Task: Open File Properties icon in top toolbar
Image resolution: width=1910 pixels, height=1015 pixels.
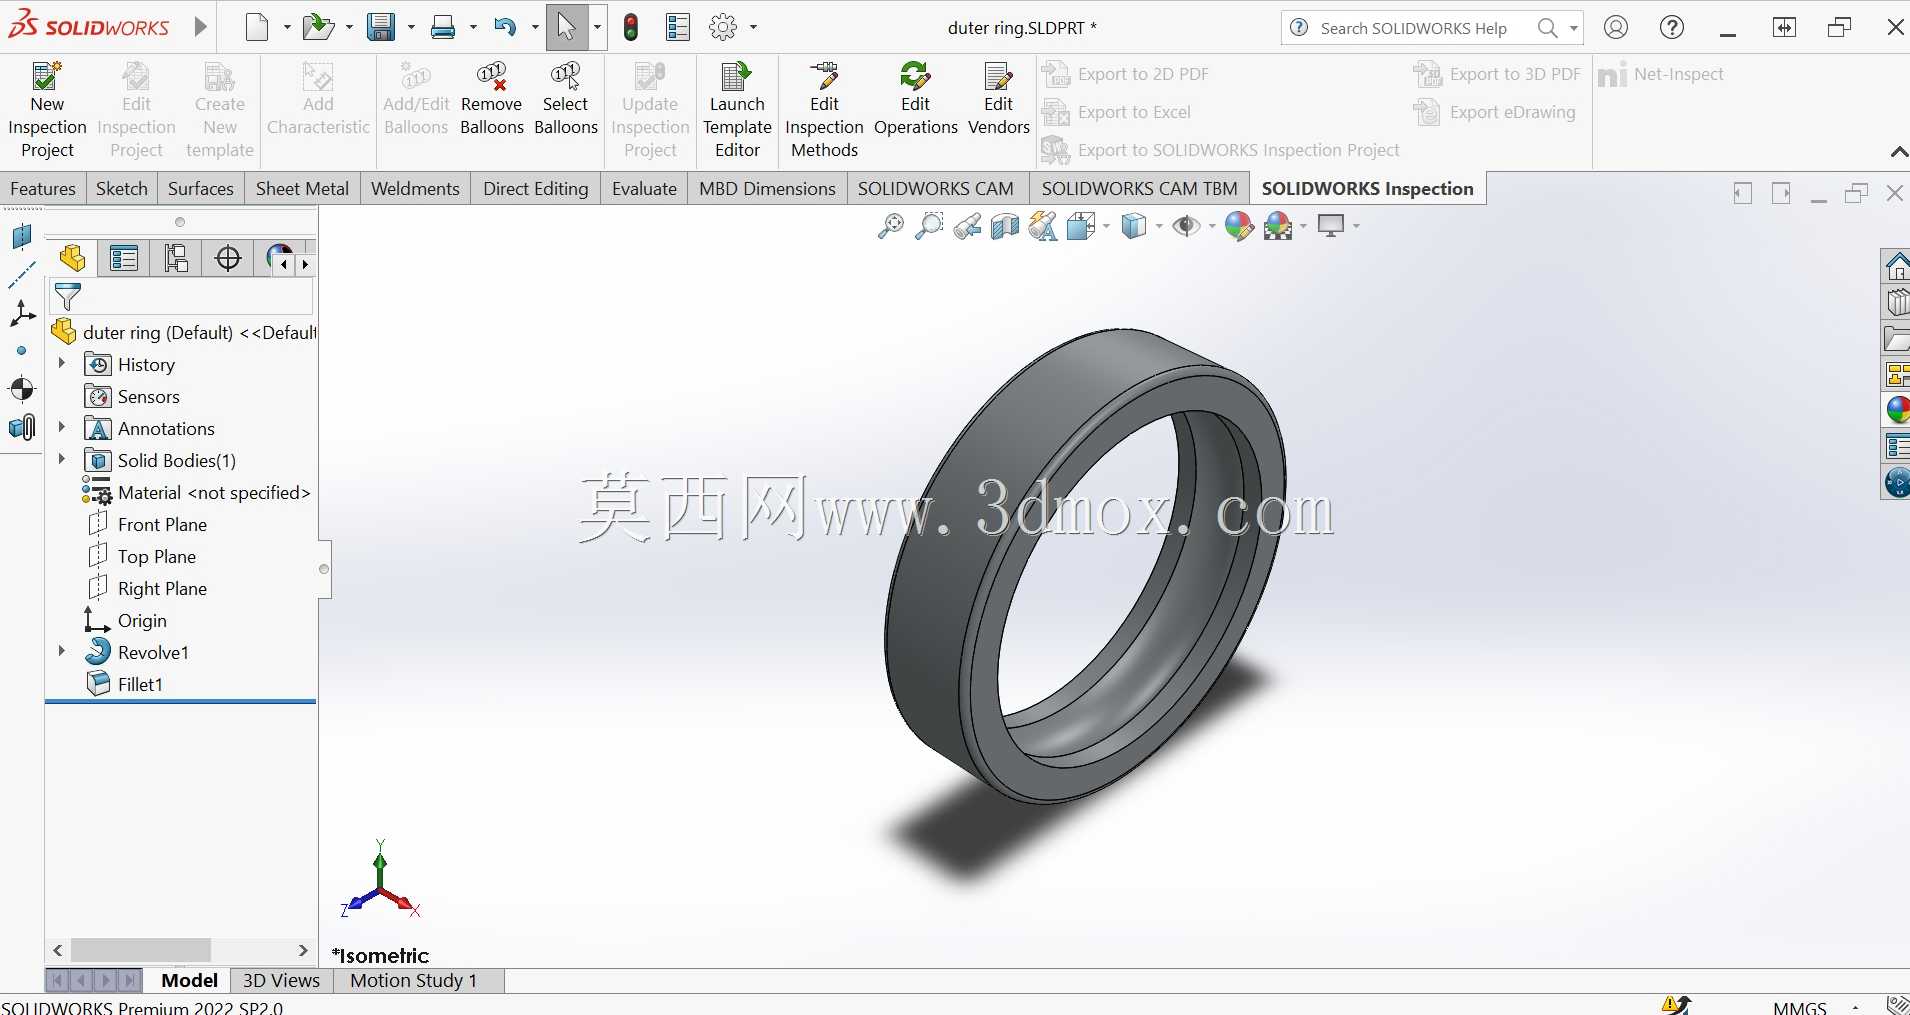Action: 678,27
